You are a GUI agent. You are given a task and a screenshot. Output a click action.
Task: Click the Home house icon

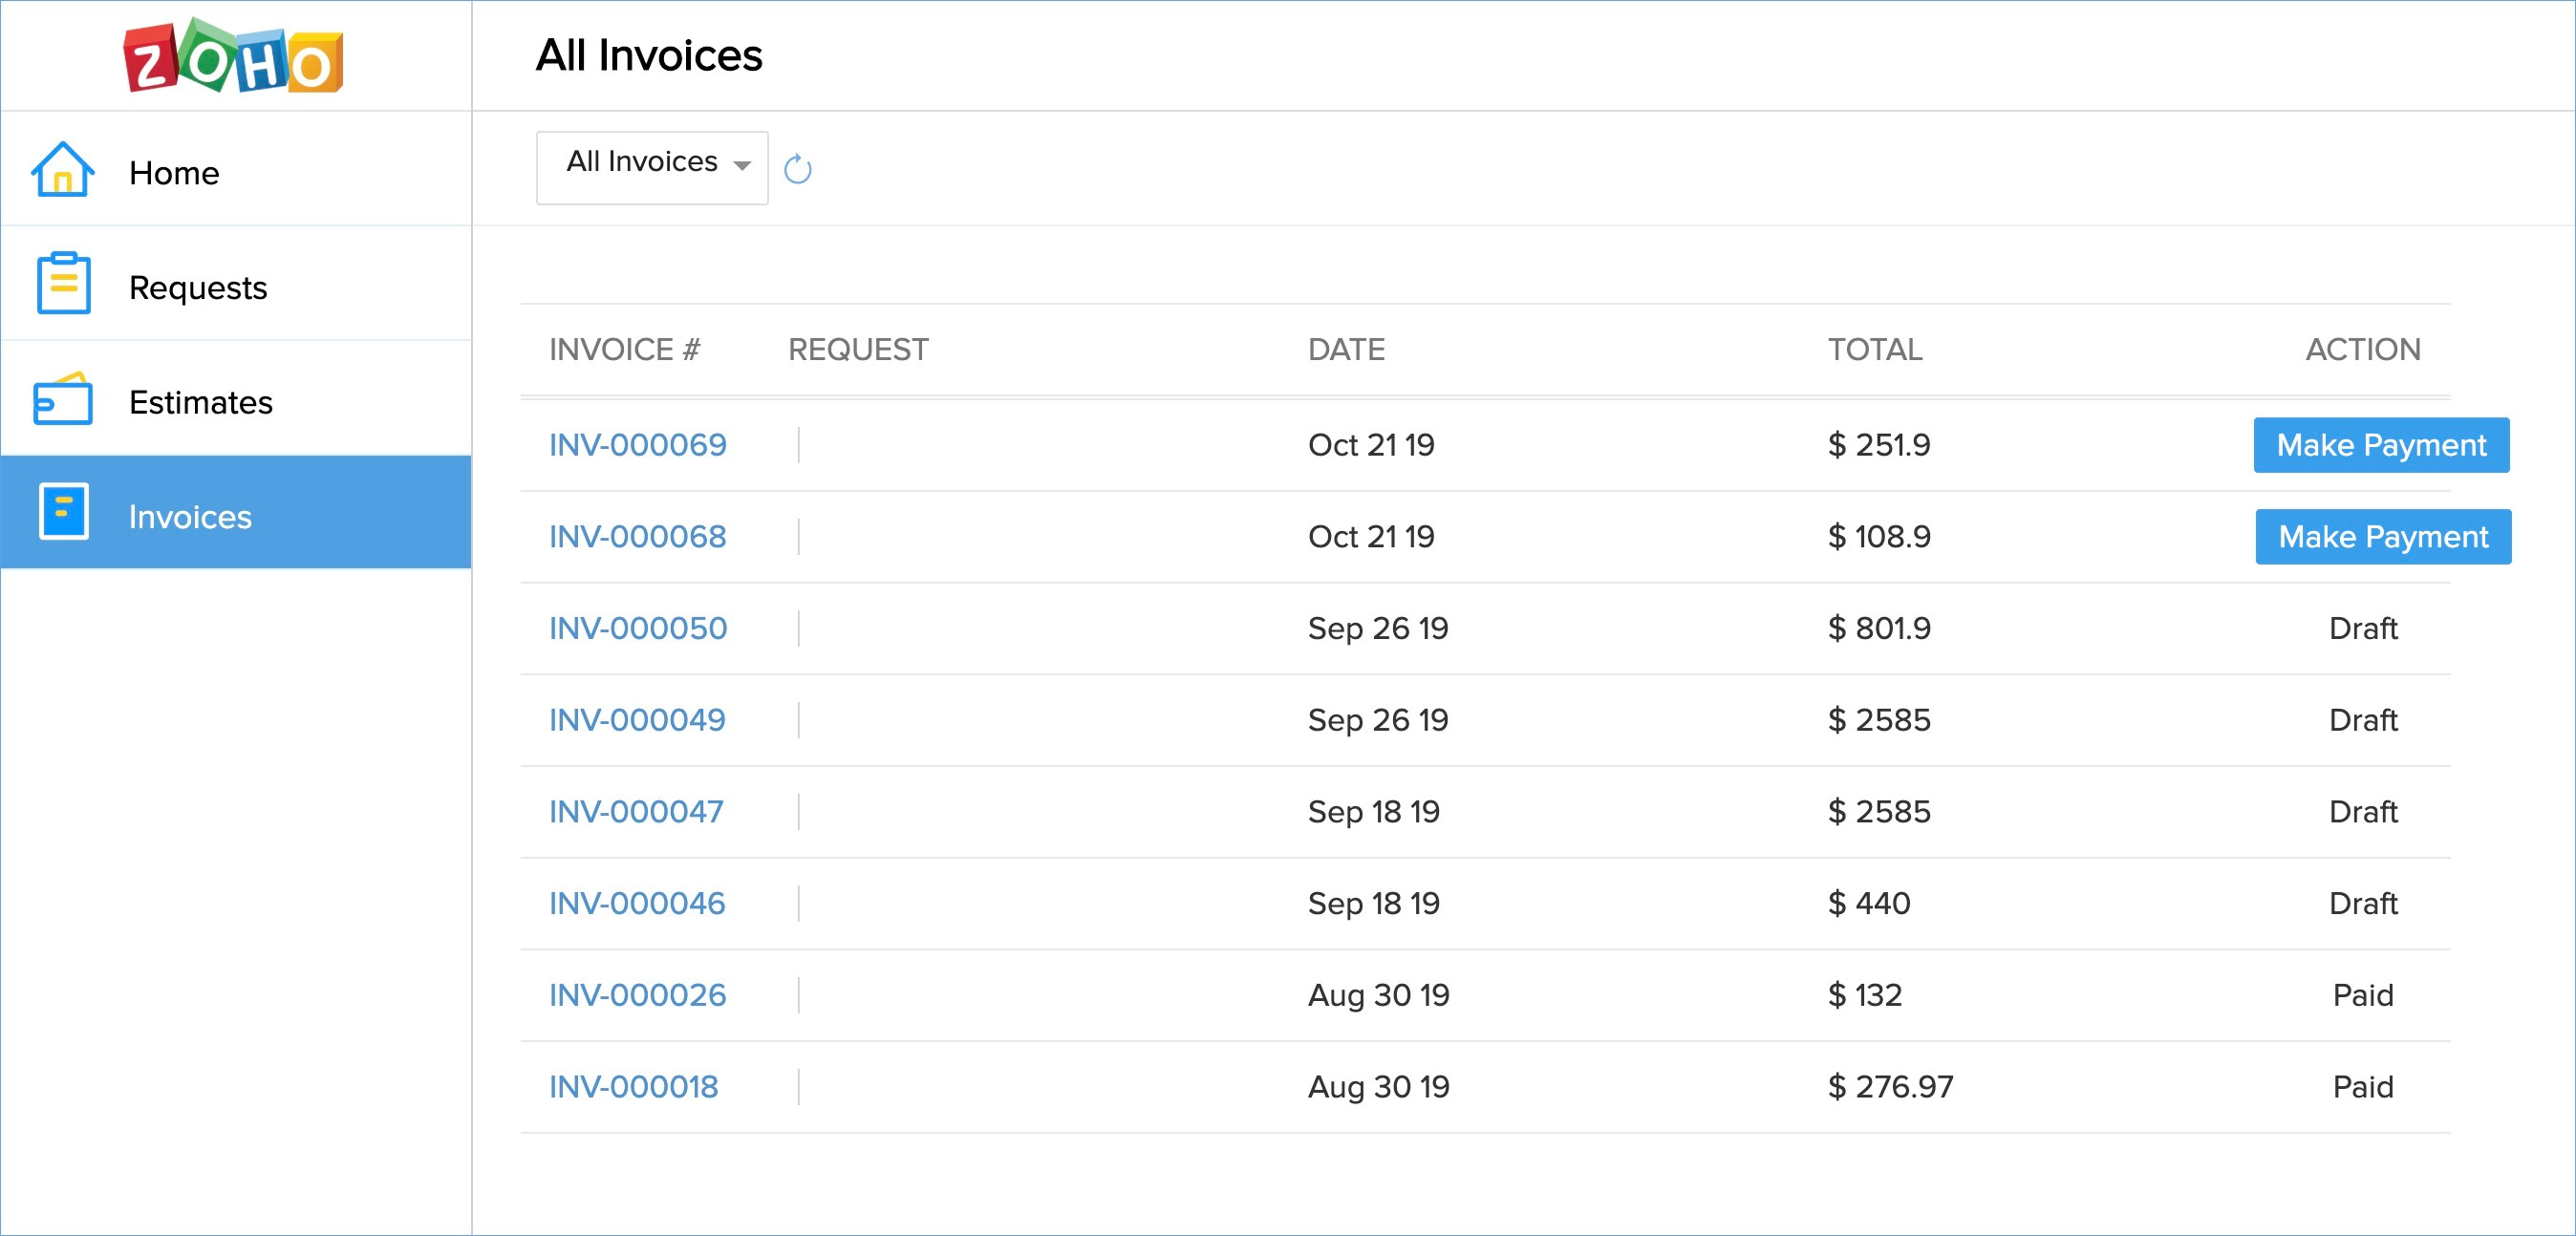coord(63,170)
